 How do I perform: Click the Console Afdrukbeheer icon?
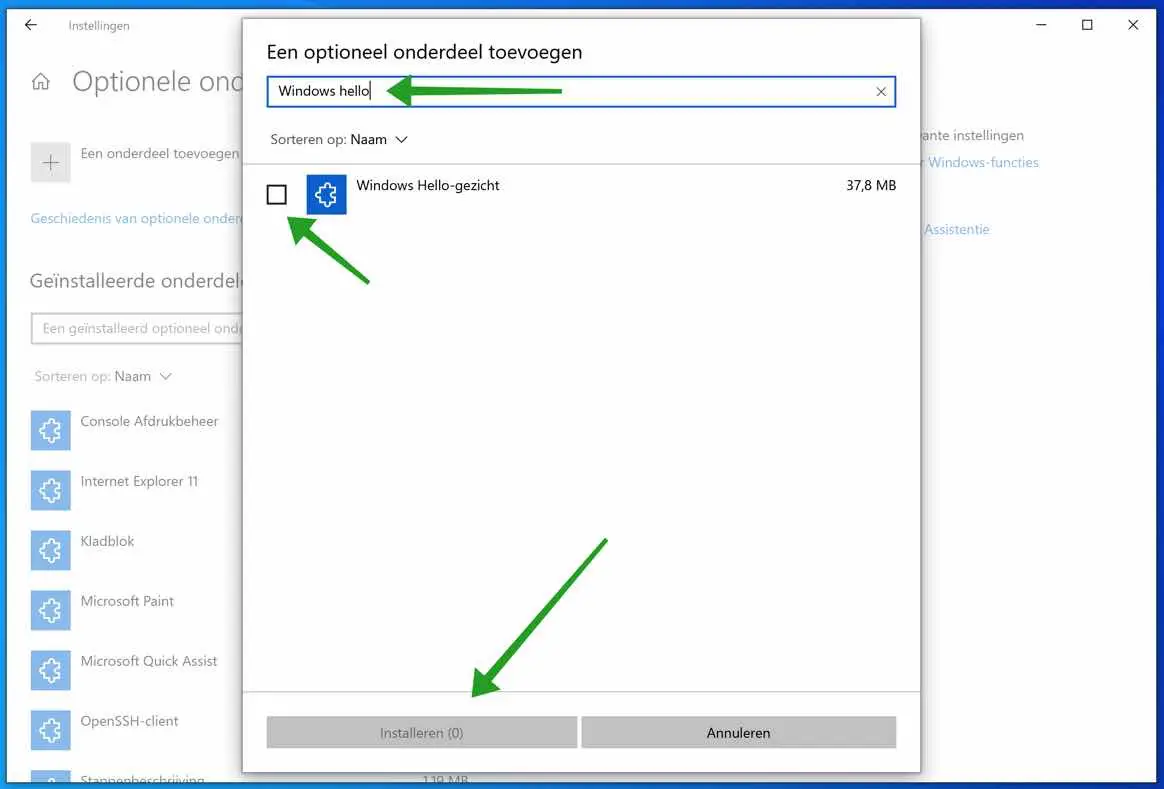coord(50,430)
